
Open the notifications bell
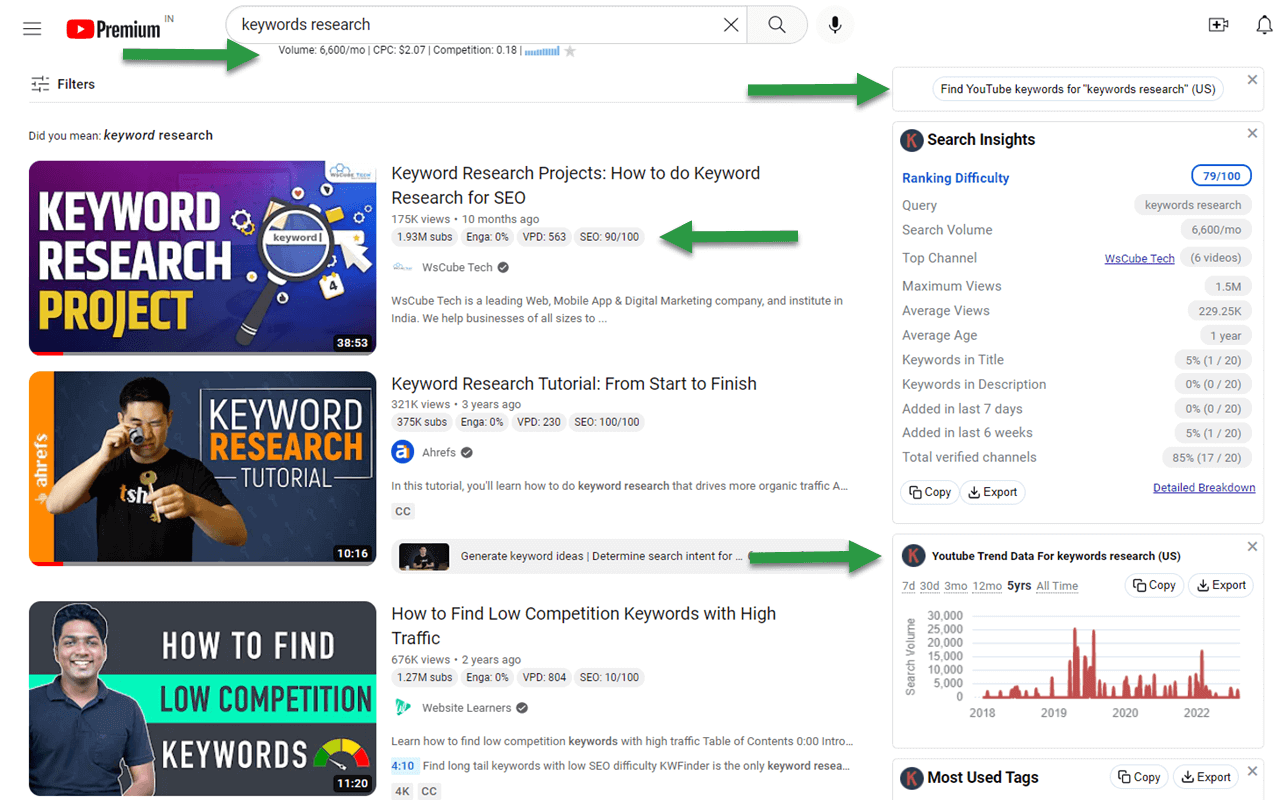(x=1264, y=25)
